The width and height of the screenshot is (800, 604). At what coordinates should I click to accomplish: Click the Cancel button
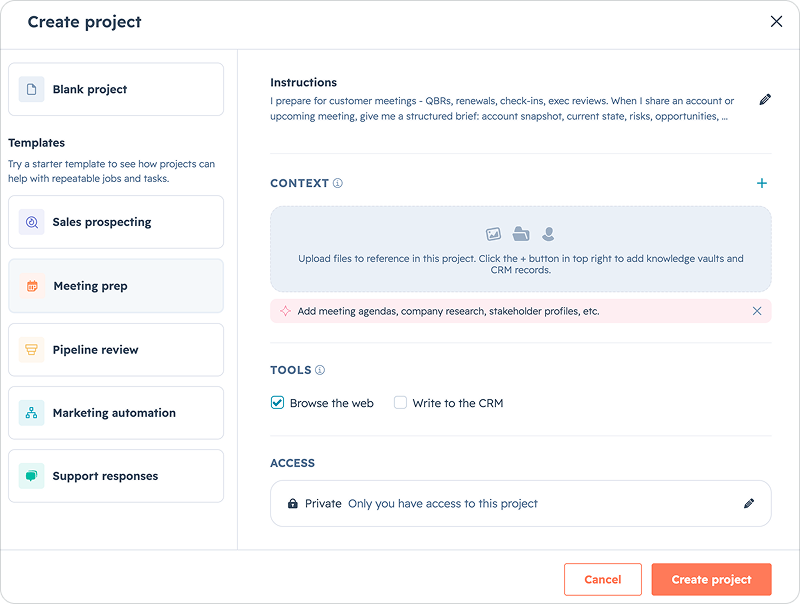coord(603,580)
